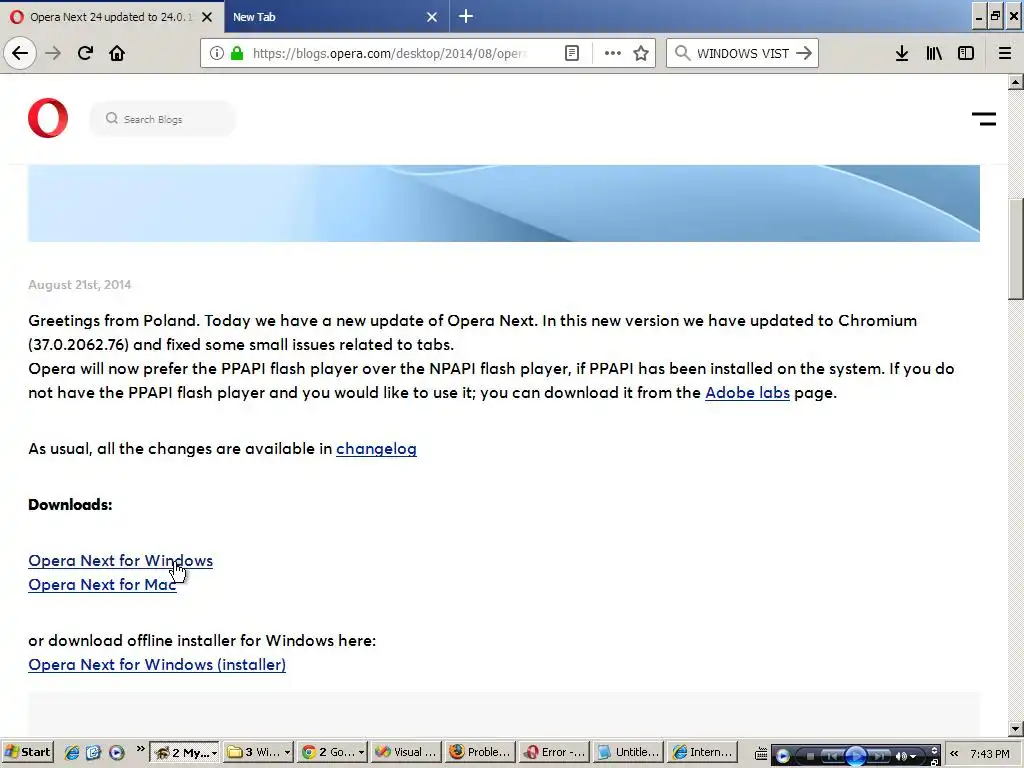The image size is (1024, 768).
Task: Click the green secure connection padlock
Action: click(x=237, y=53)
